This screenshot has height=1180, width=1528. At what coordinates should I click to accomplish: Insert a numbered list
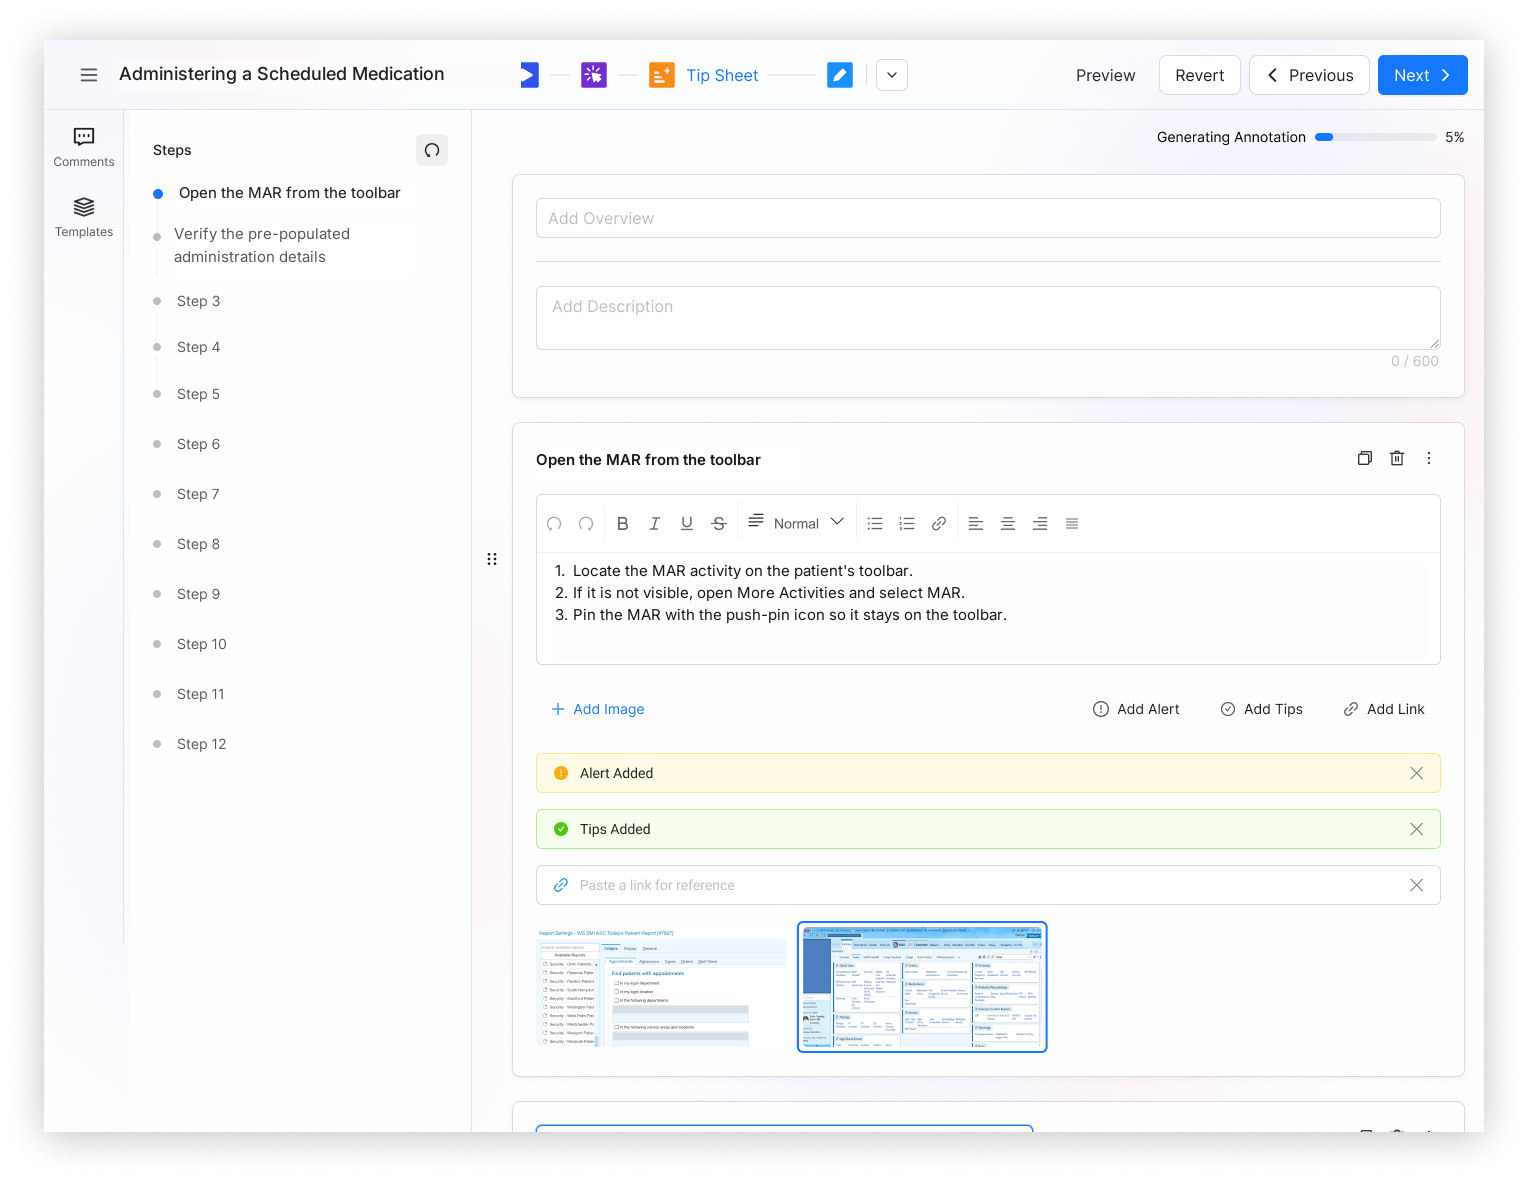907,523
